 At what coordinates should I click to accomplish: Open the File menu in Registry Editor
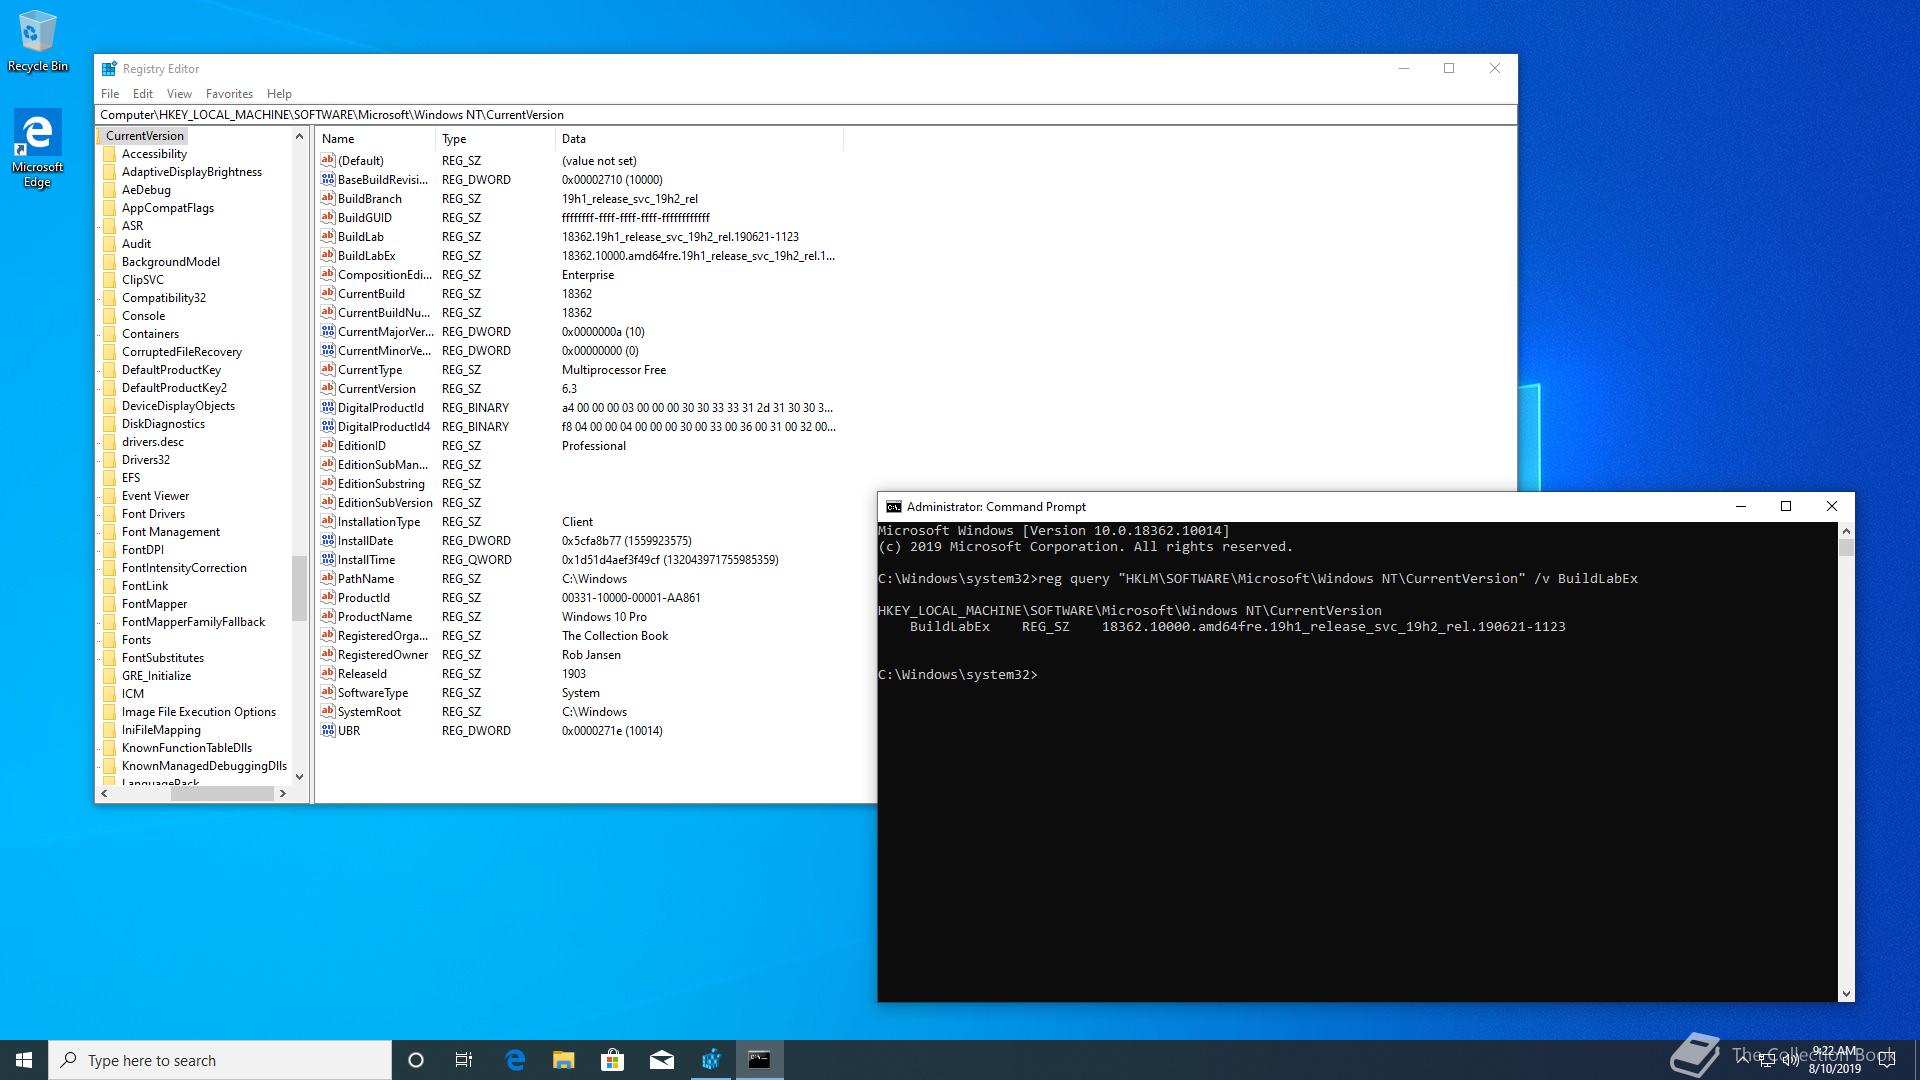pos(110,94)
